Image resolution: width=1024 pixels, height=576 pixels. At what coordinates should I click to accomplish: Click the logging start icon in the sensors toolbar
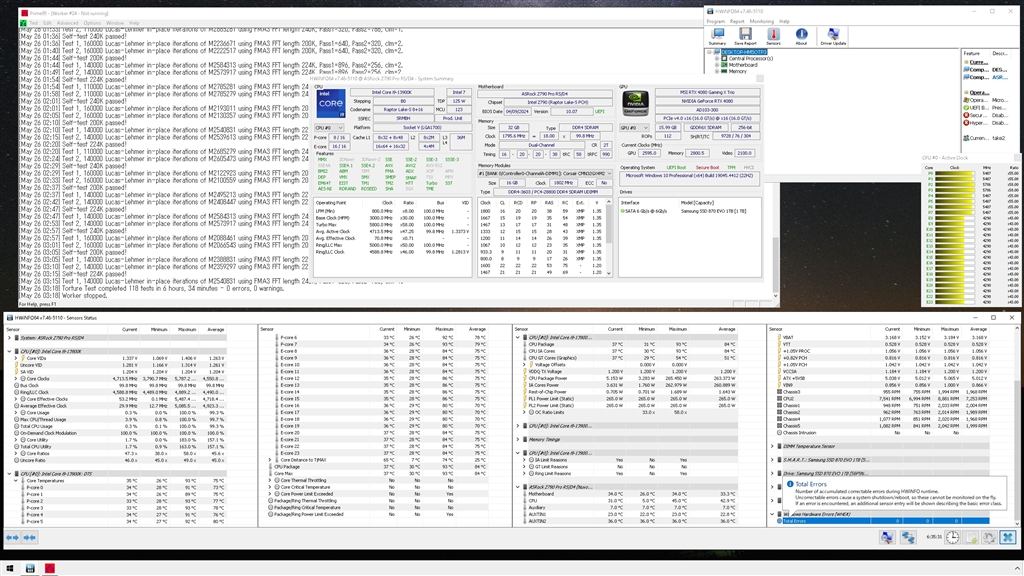click(971, 537)
